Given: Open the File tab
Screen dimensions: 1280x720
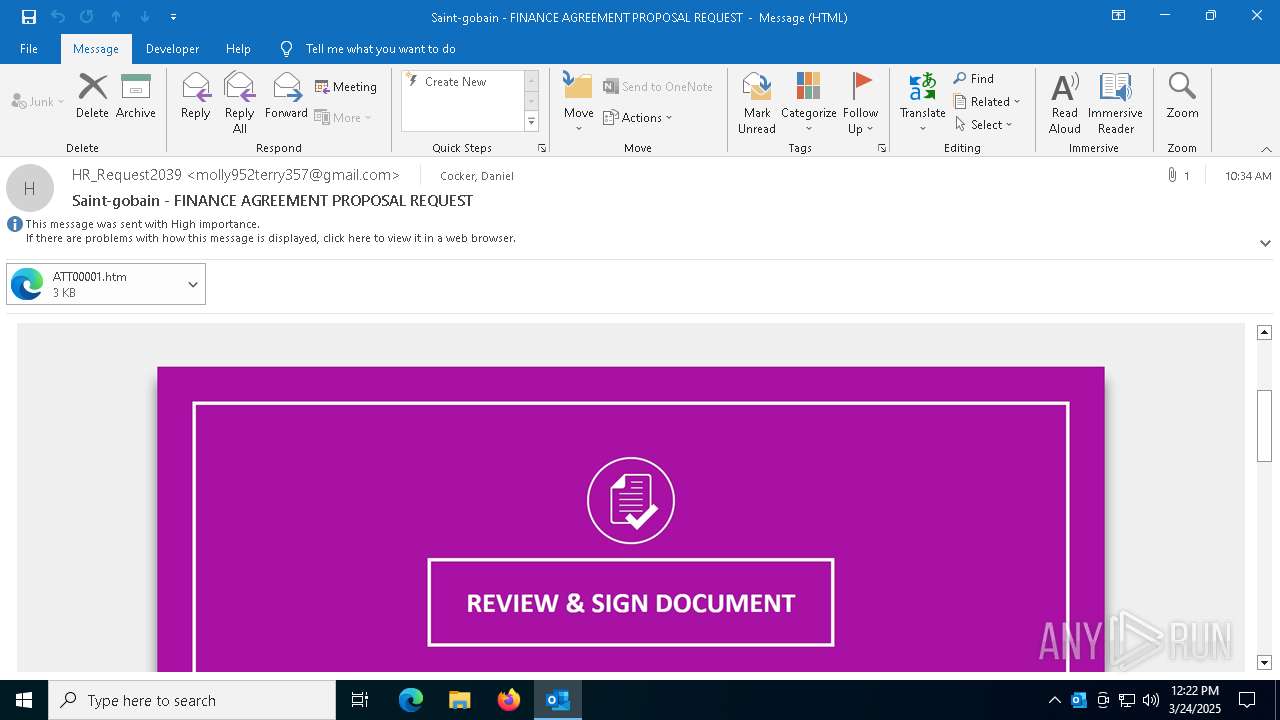Looking at the screenshot, I should pos(29,49).
